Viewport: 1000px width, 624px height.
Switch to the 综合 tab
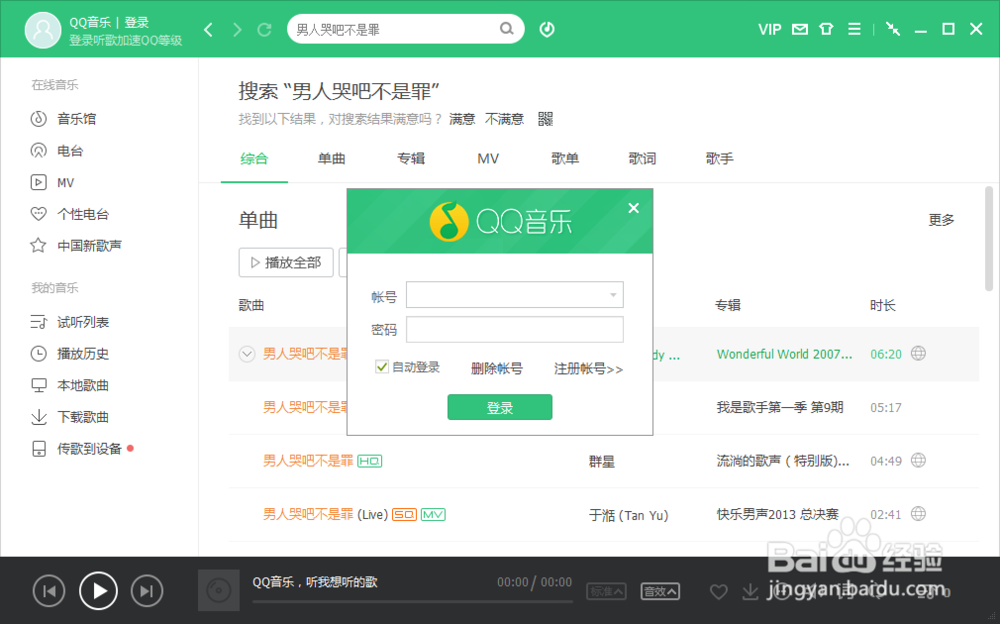pos(254,159)
